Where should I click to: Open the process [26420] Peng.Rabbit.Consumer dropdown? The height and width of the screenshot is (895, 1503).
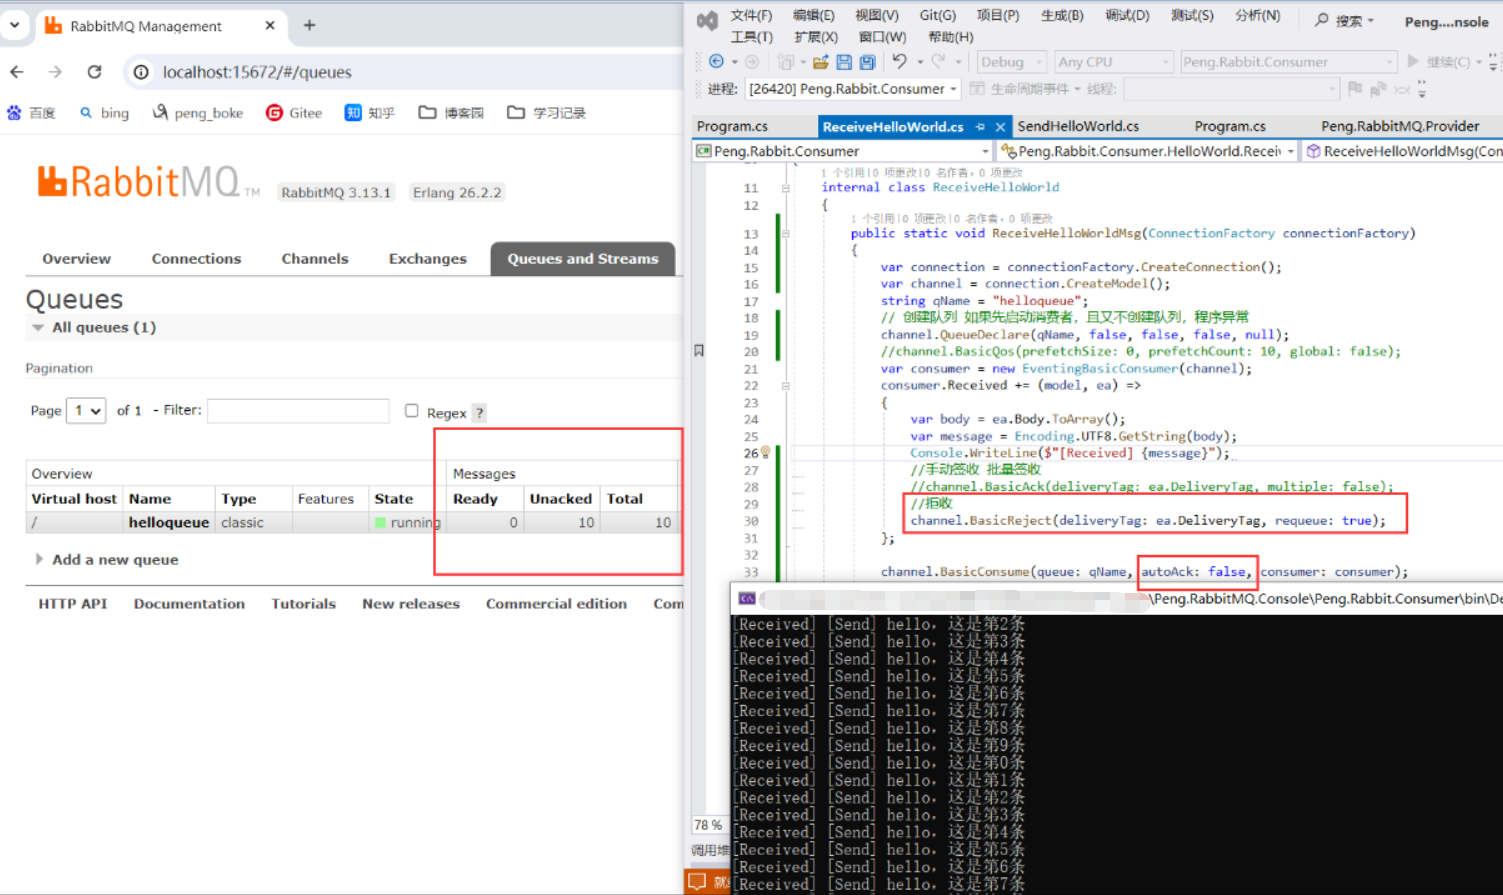[x=853, y=89]
